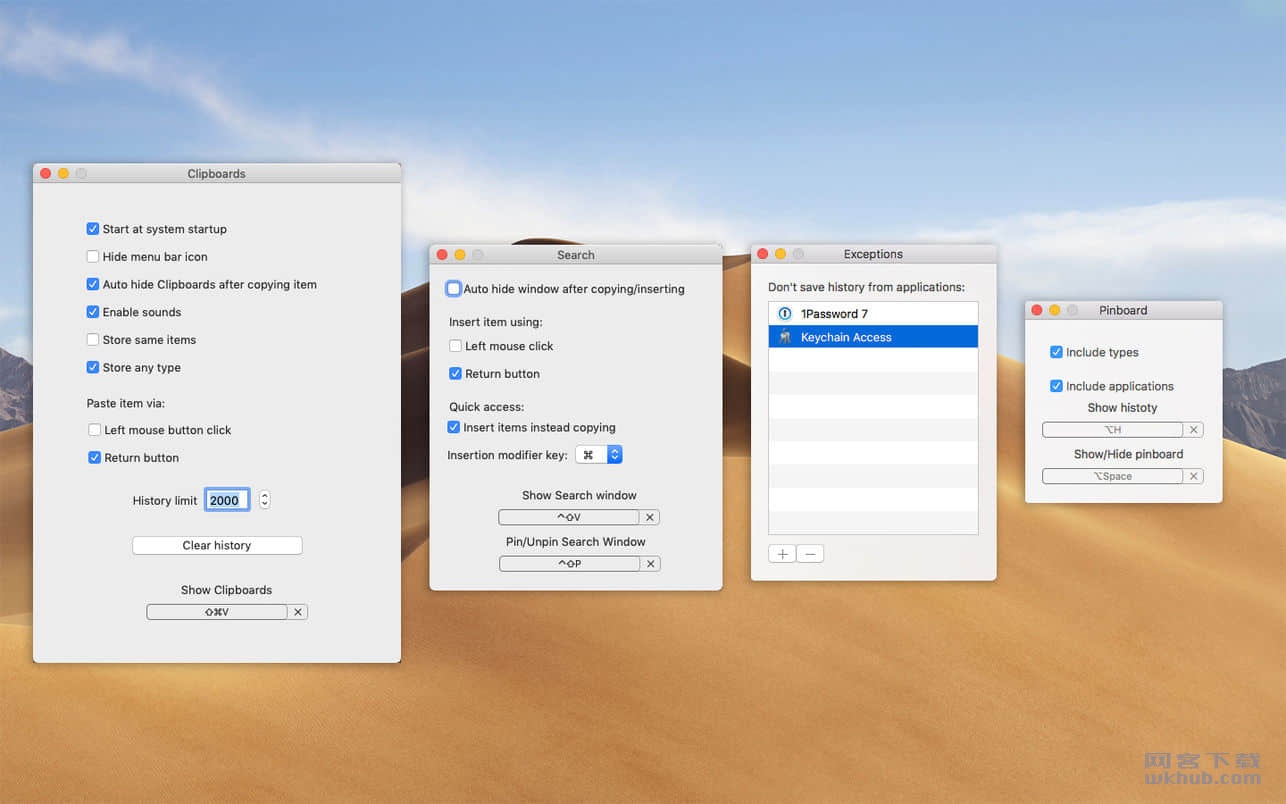Image resolution: width=1286 pixels, height=804 pixels.
Task: Toggle Include applications in Pinboard
Action: (1056, 386)
